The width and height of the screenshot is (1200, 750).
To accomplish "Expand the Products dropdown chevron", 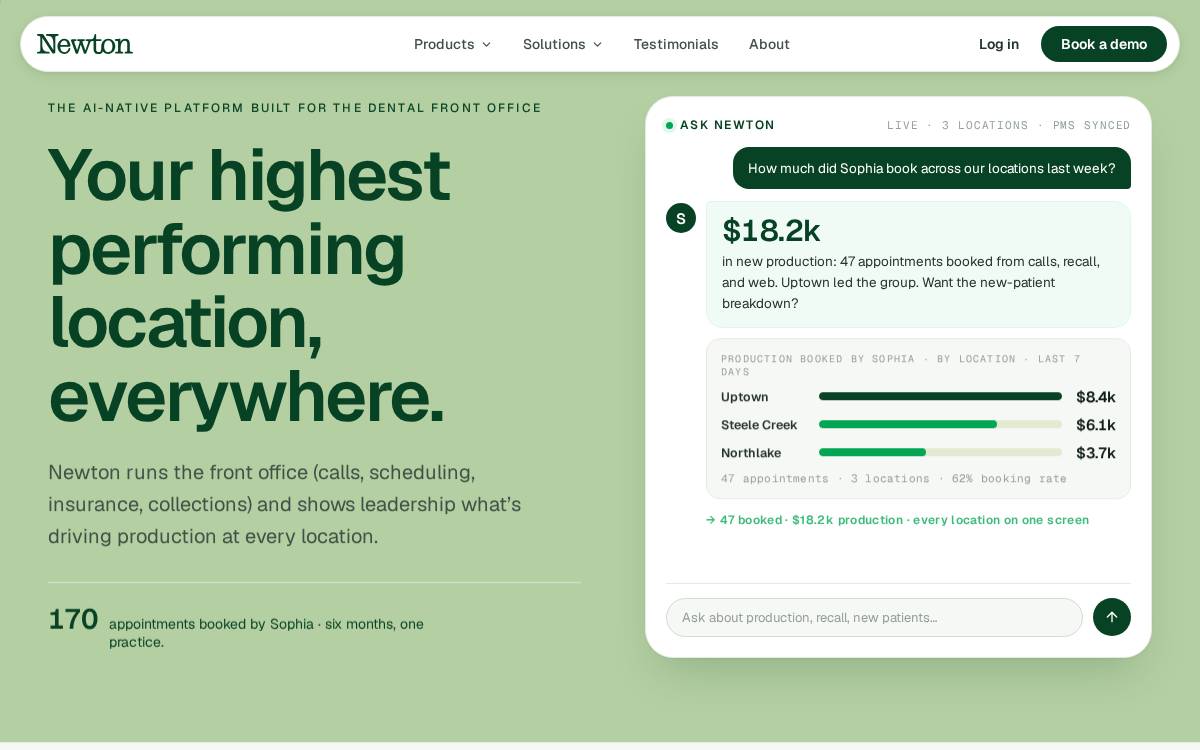I will click(x=486, y=44).
